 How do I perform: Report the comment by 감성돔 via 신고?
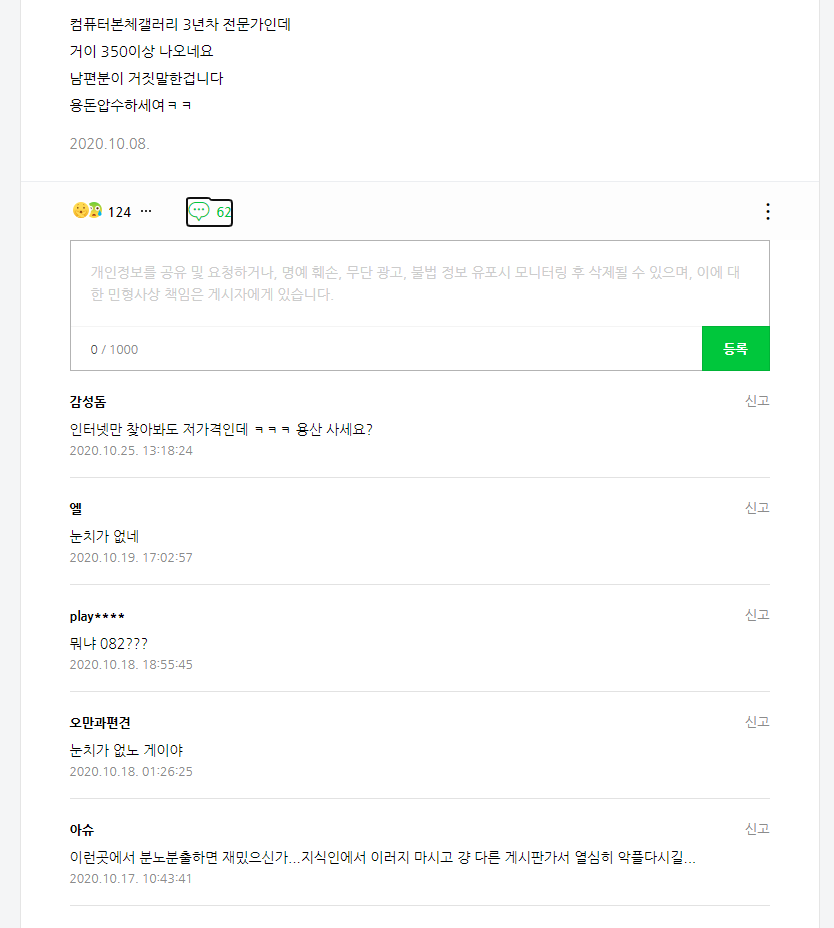point(757,401)
